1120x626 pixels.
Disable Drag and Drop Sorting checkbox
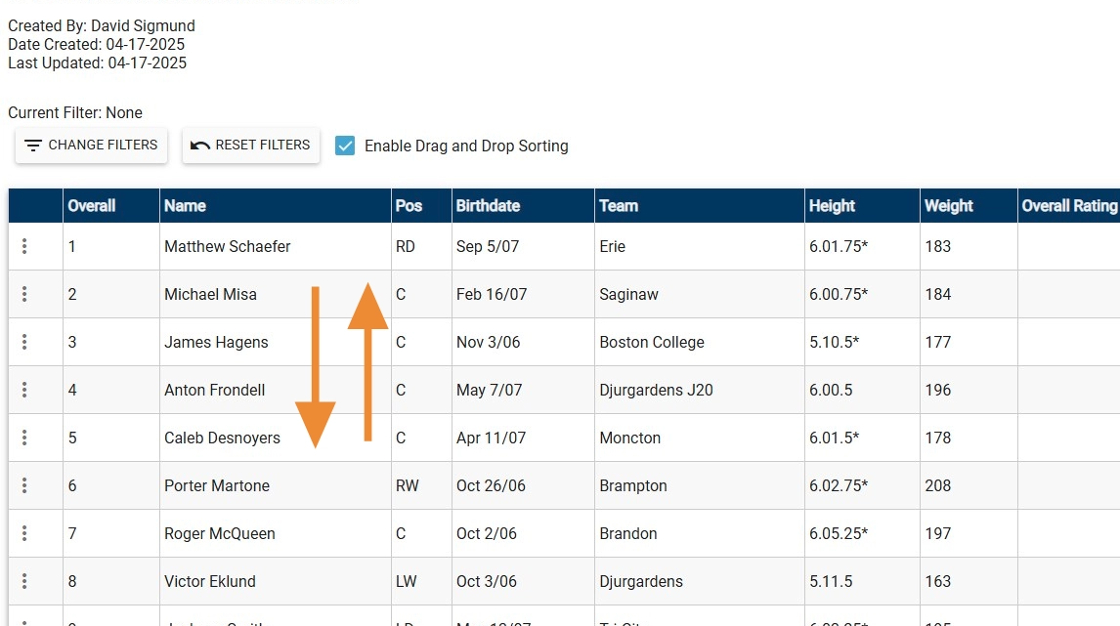point(345,146)
